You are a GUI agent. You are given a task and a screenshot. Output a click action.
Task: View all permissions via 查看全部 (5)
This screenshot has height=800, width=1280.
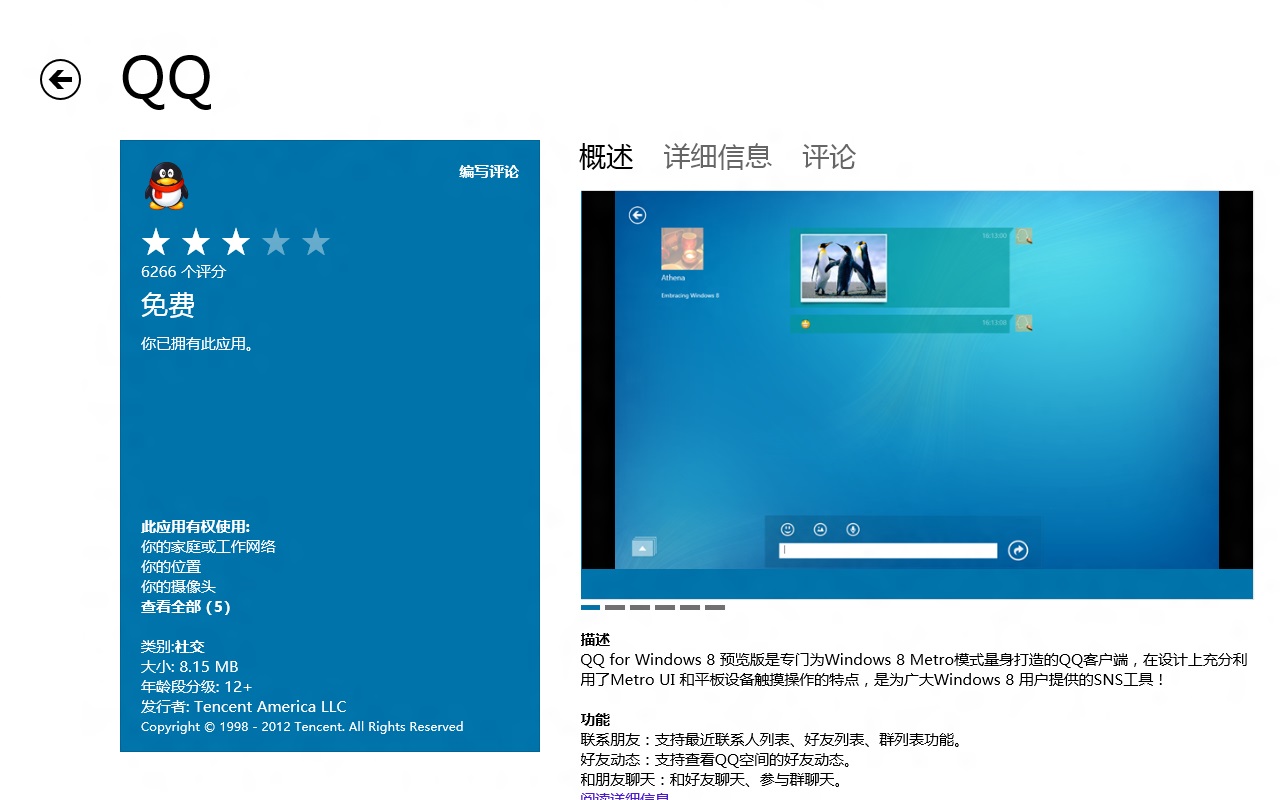(x=186, y=607)
